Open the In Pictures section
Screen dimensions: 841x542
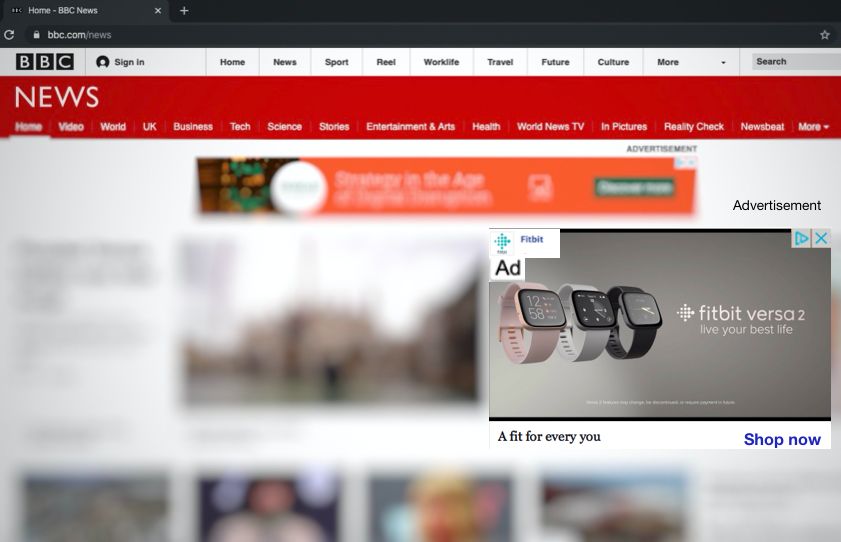pyautogui.click(x=624, y=127)
